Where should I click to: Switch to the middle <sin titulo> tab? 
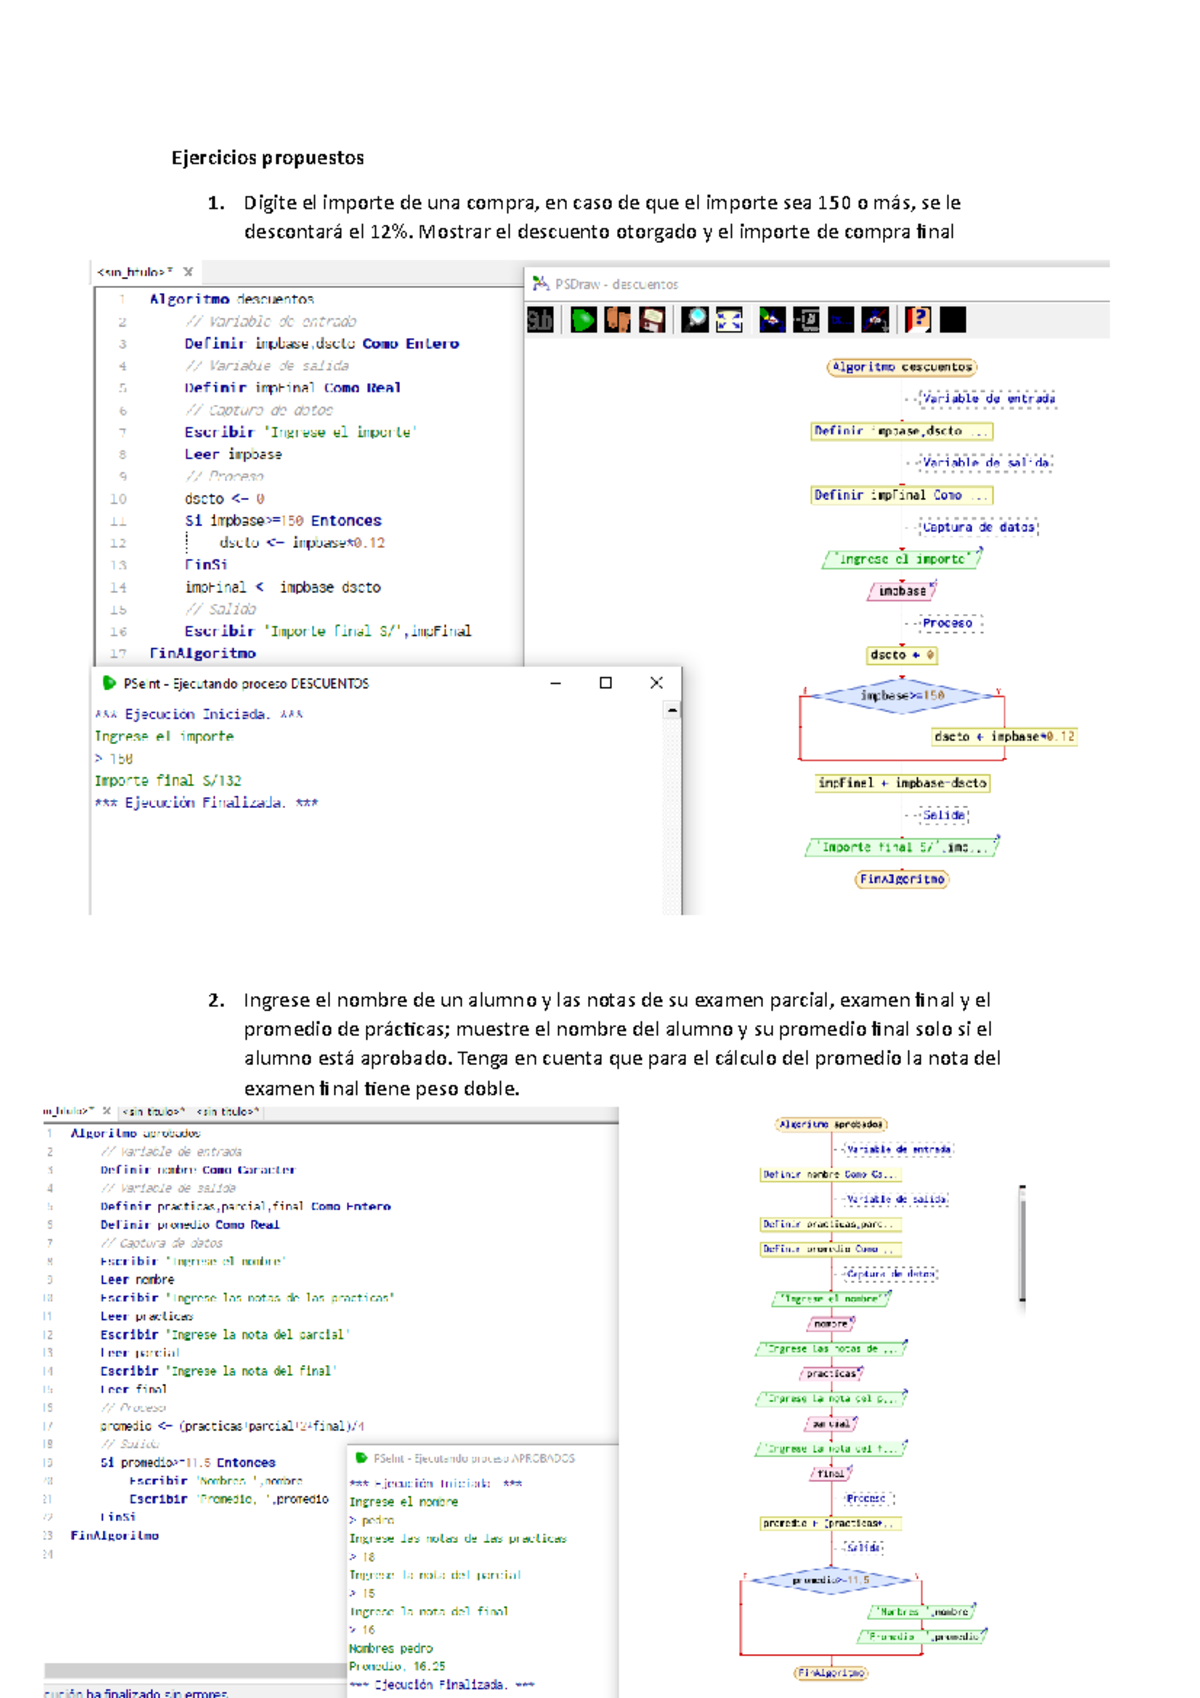tap(153, 1111)
